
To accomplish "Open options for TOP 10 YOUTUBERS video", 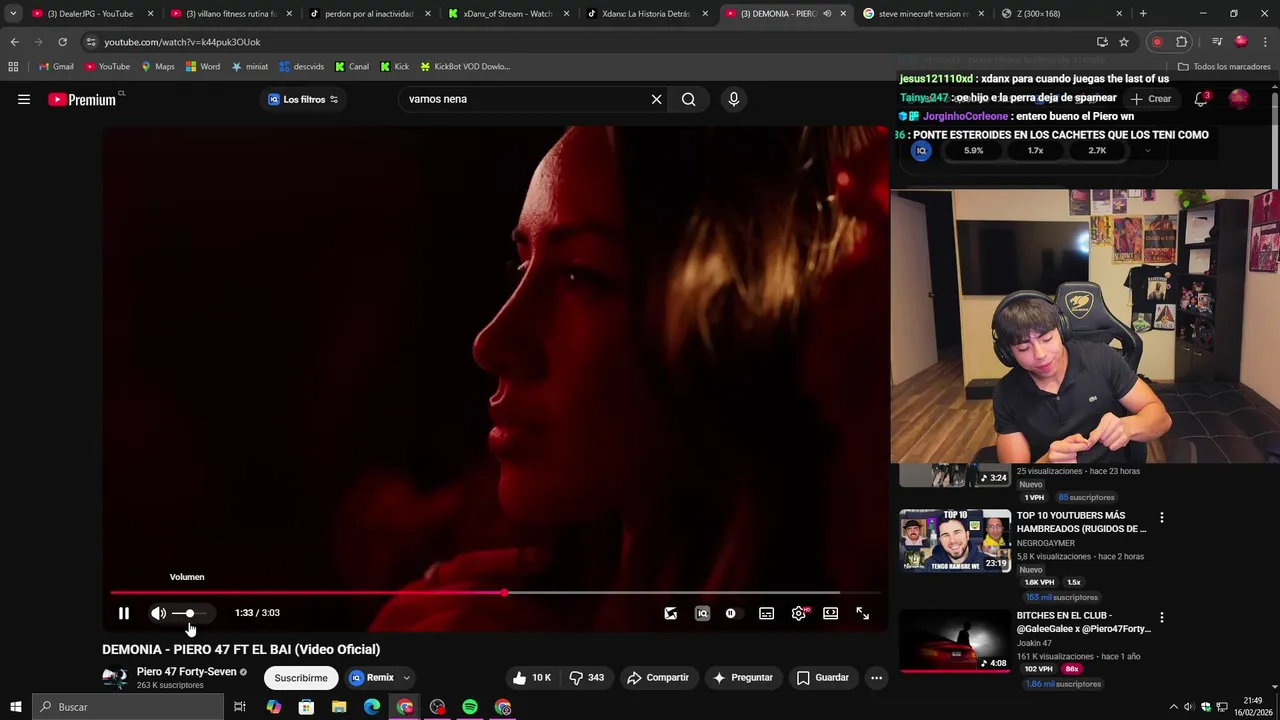I will tap(1161, 518).
